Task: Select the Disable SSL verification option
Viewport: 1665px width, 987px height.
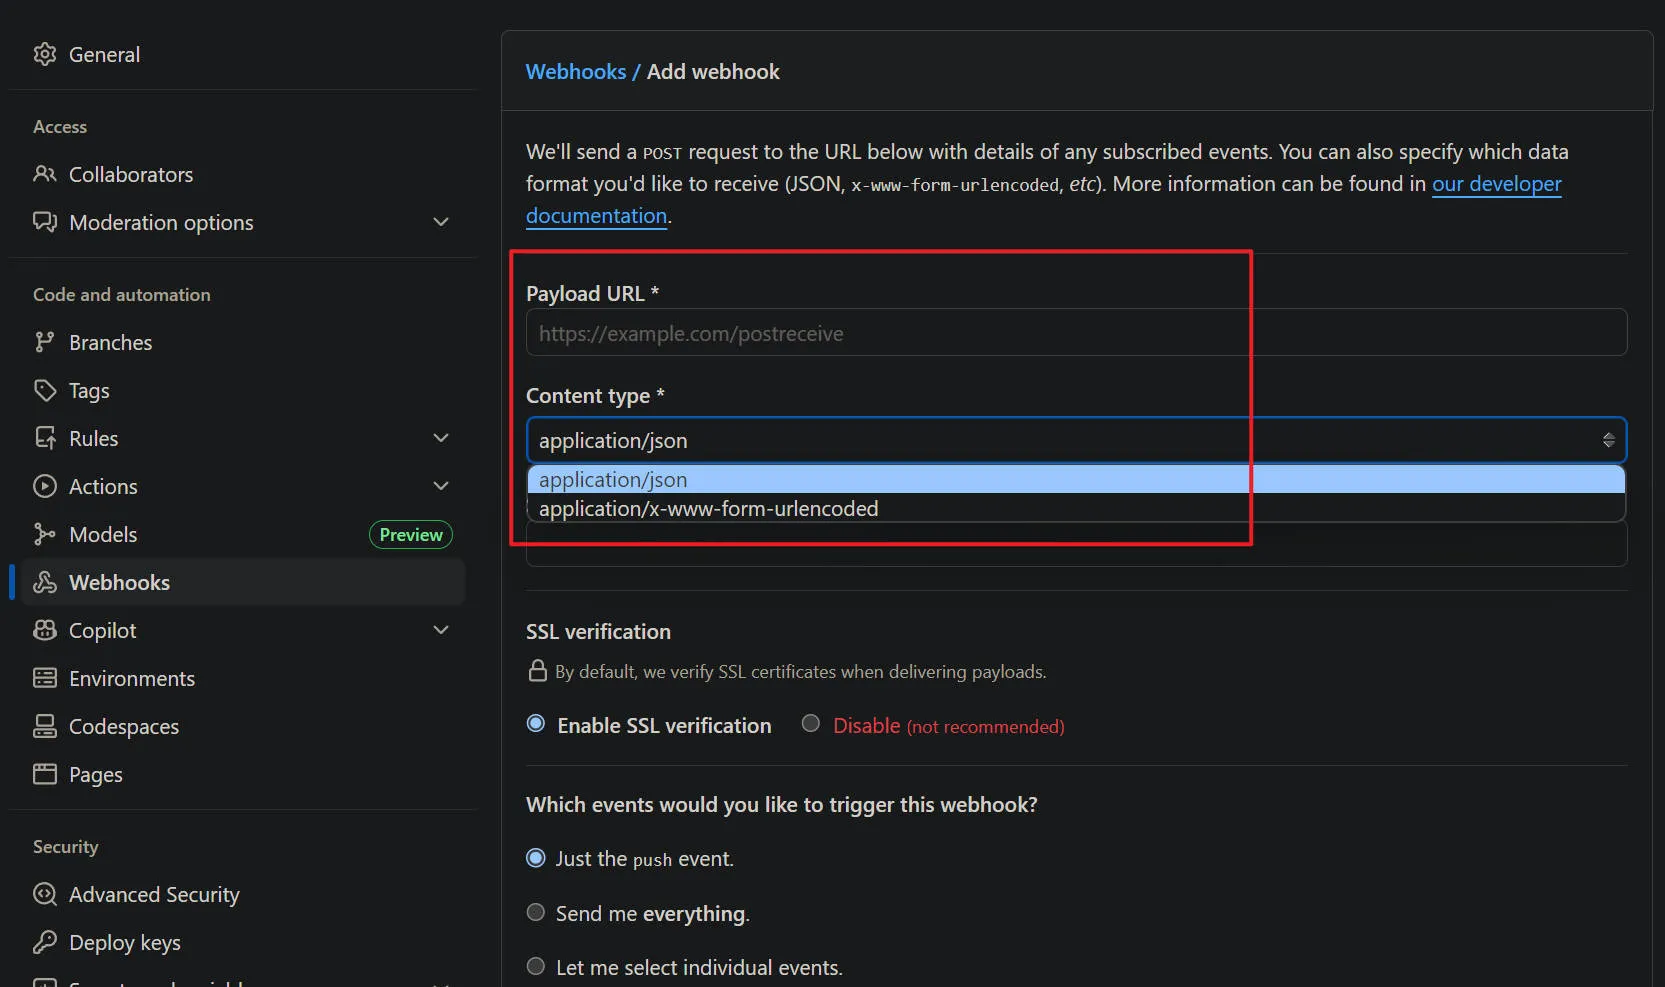Action: coord(811,724)
